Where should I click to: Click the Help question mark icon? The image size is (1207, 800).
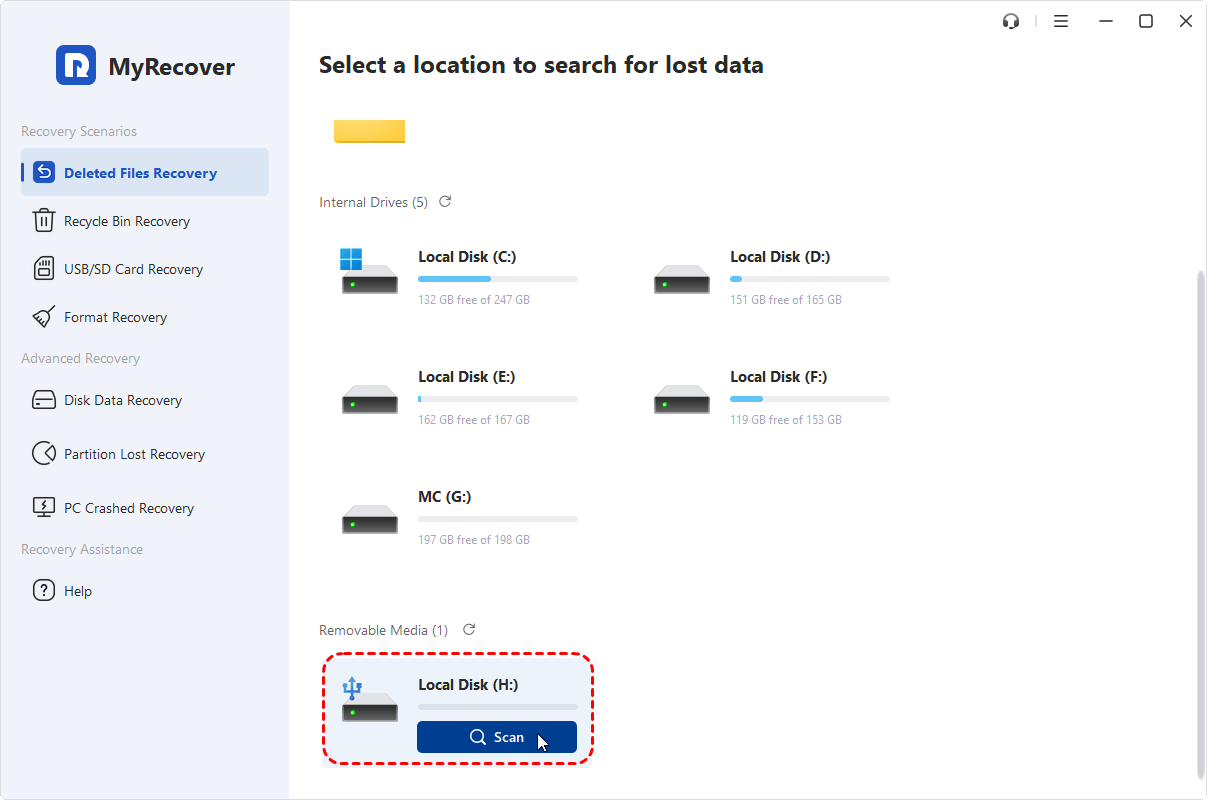click(44, 590)
